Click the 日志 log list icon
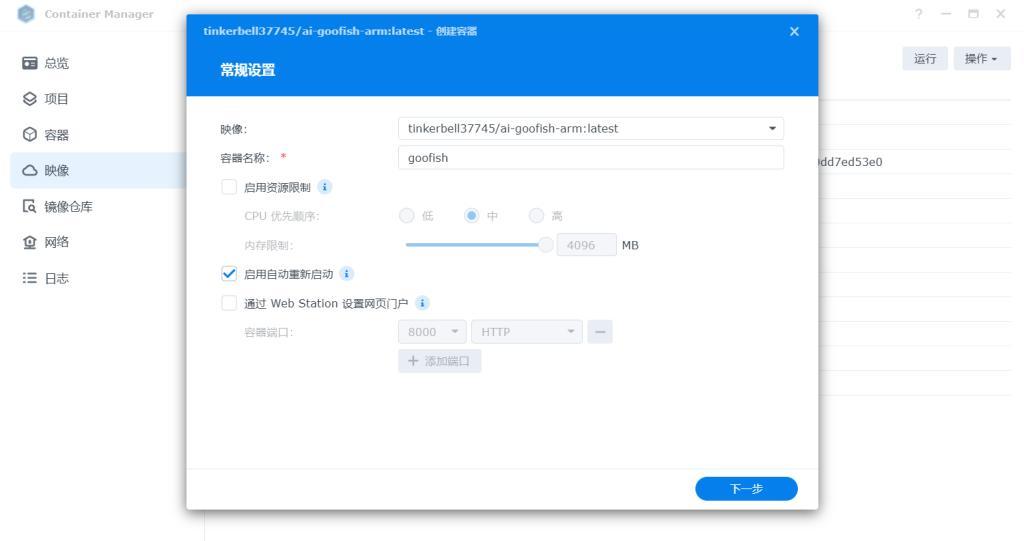The width and height of the screenshot is (1024, 541). [30, 278]
